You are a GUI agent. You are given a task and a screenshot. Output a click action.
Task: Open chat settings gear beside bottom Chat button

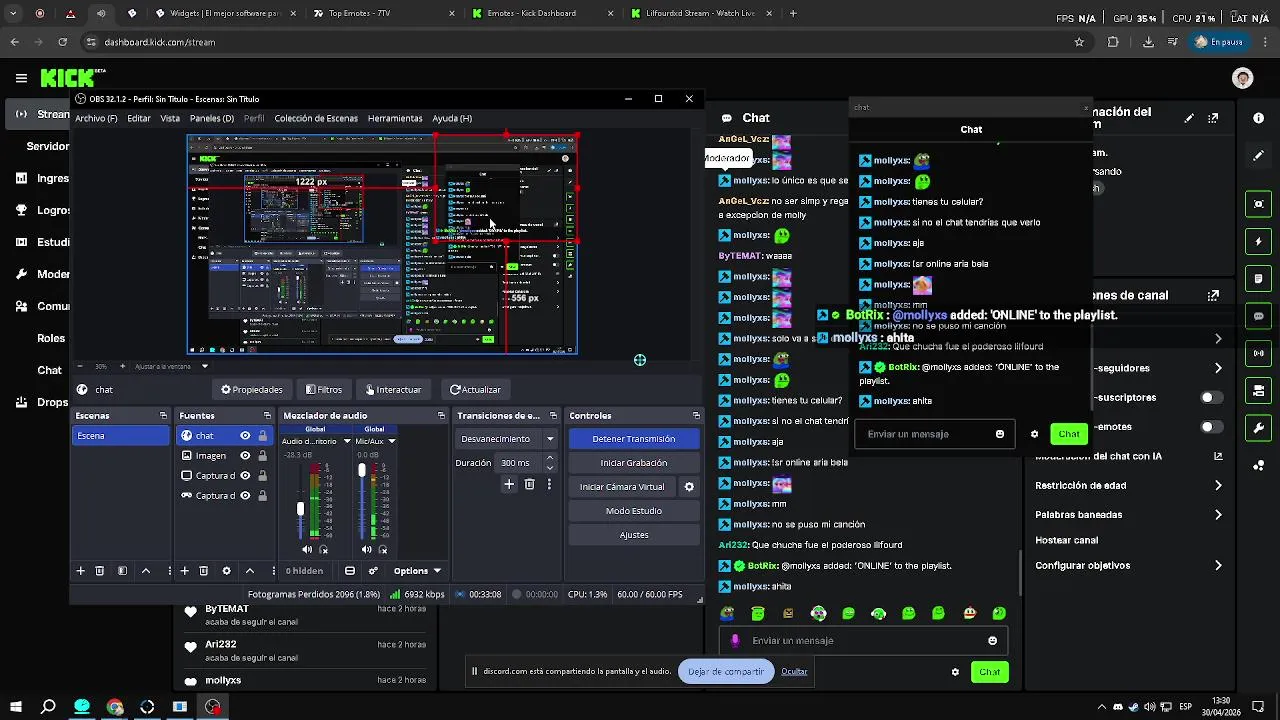[x=955, y=672]
